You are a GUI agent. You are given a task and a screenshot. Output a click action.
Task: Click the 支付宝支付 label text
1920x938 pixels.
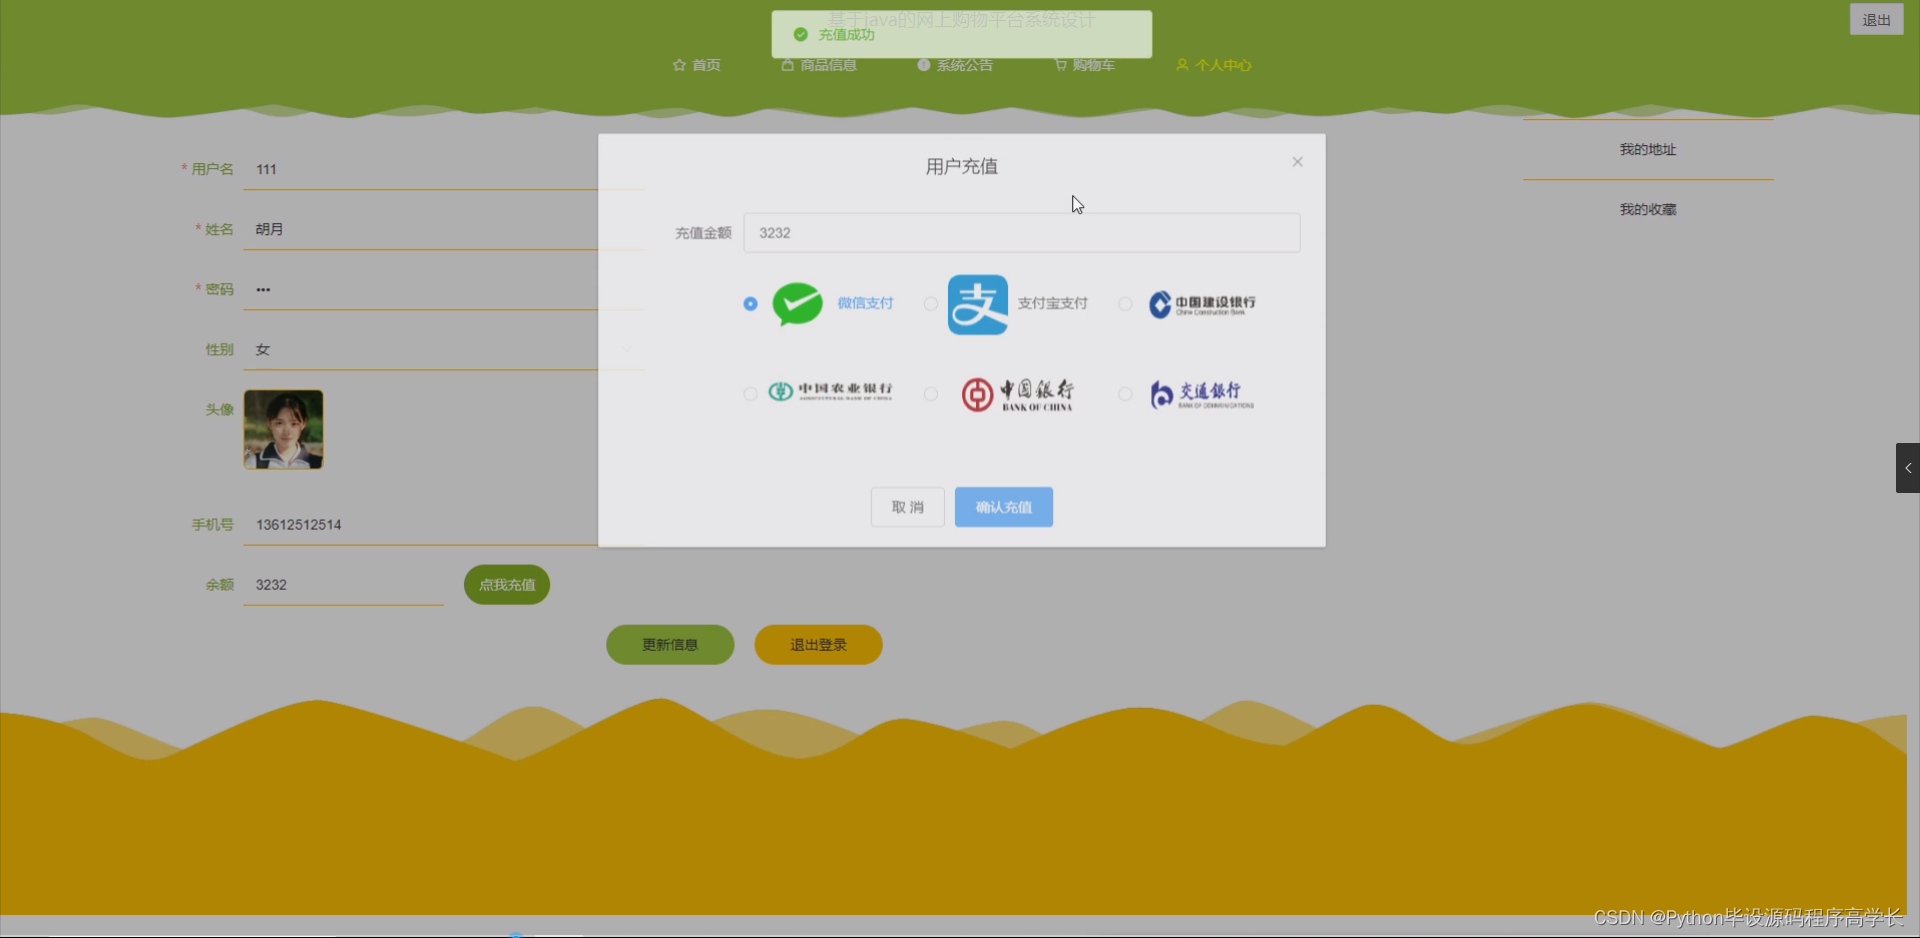(x=1052, y=303)
